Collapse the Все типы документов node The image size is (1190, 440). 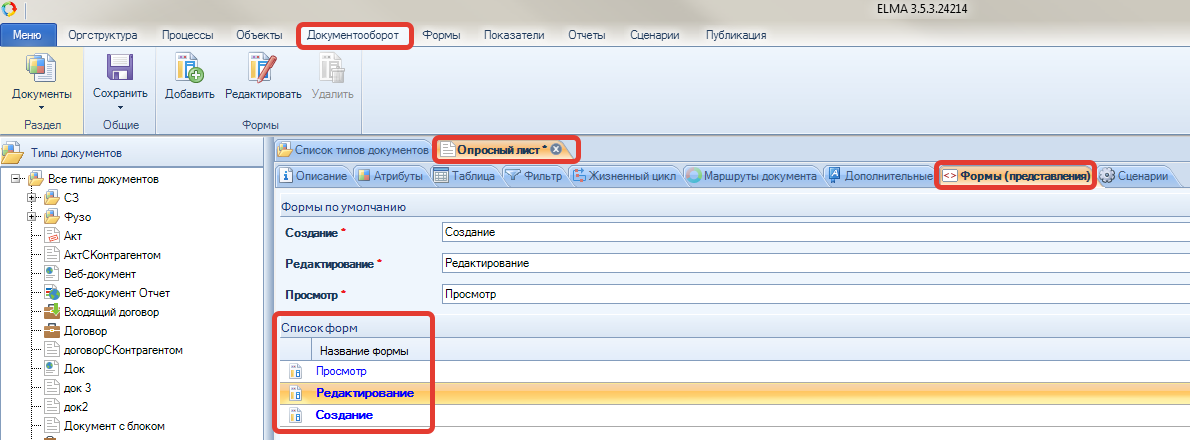(x=17, y=179)
